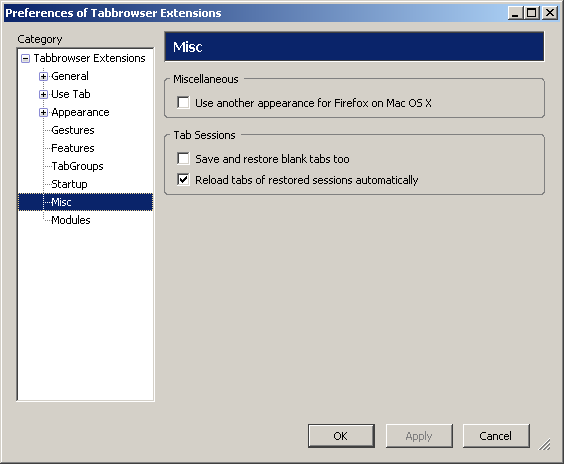Confirm preferences with the OK button

pos(341,436)
